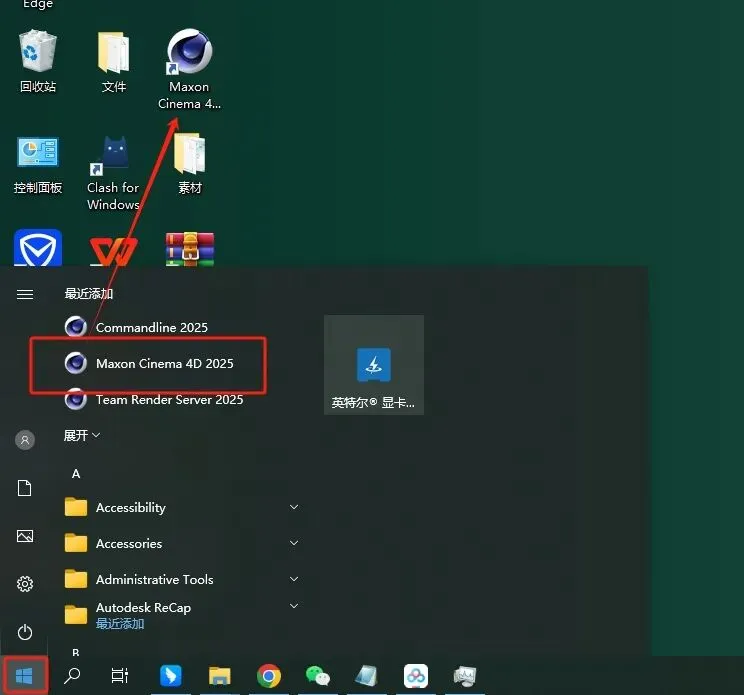Open taskbar search magnifier
The width and height of the screenshot is (744, 695).
72,676
